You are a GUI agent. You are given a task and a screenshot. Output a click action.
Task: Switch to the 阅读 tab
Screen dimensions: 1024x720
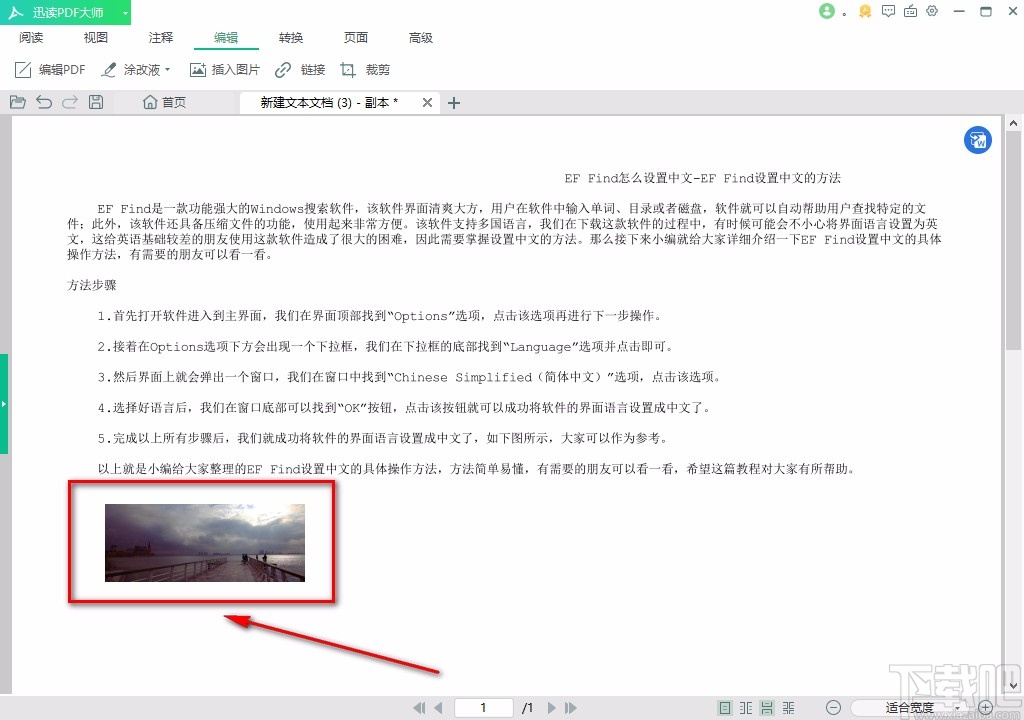tap(31, 38)
